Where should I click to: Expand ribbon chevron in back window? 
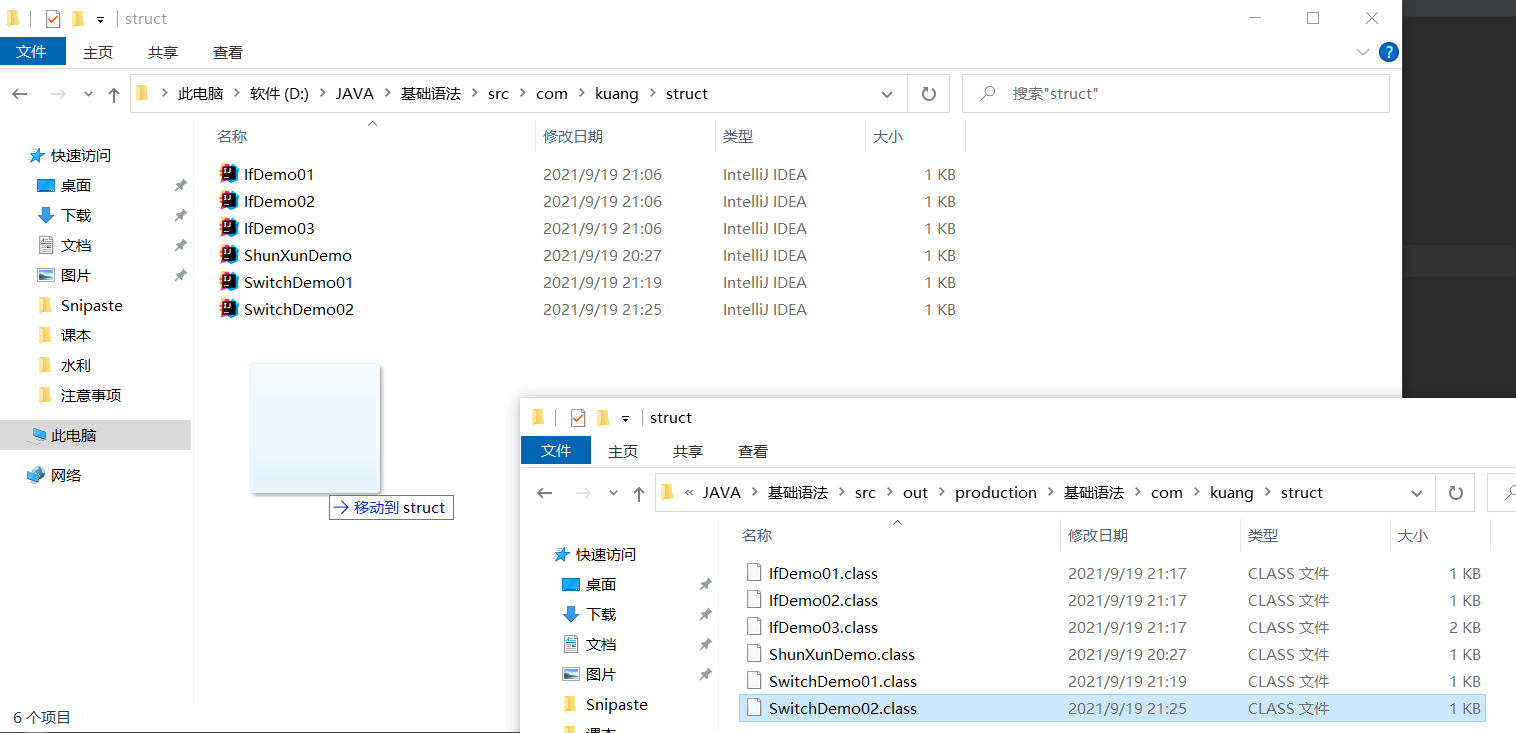click(x=1362, y=52)
